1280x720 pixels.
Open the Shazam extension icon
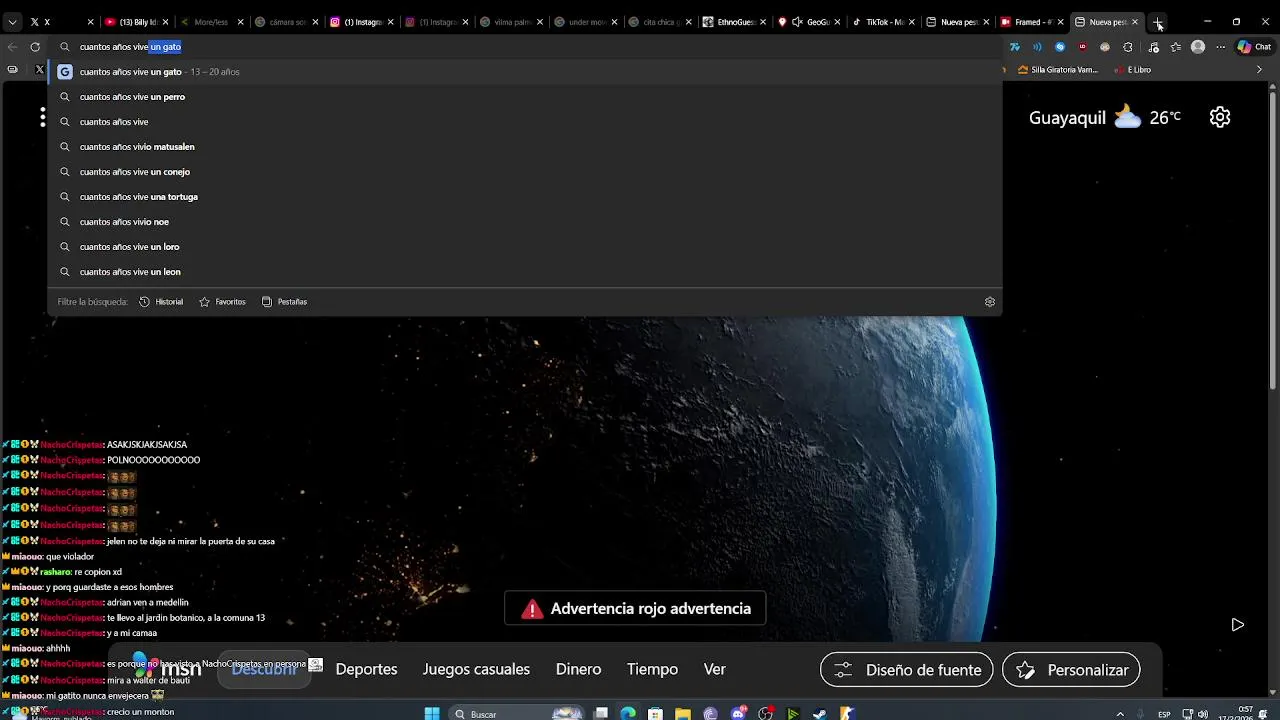point(1060,47)
